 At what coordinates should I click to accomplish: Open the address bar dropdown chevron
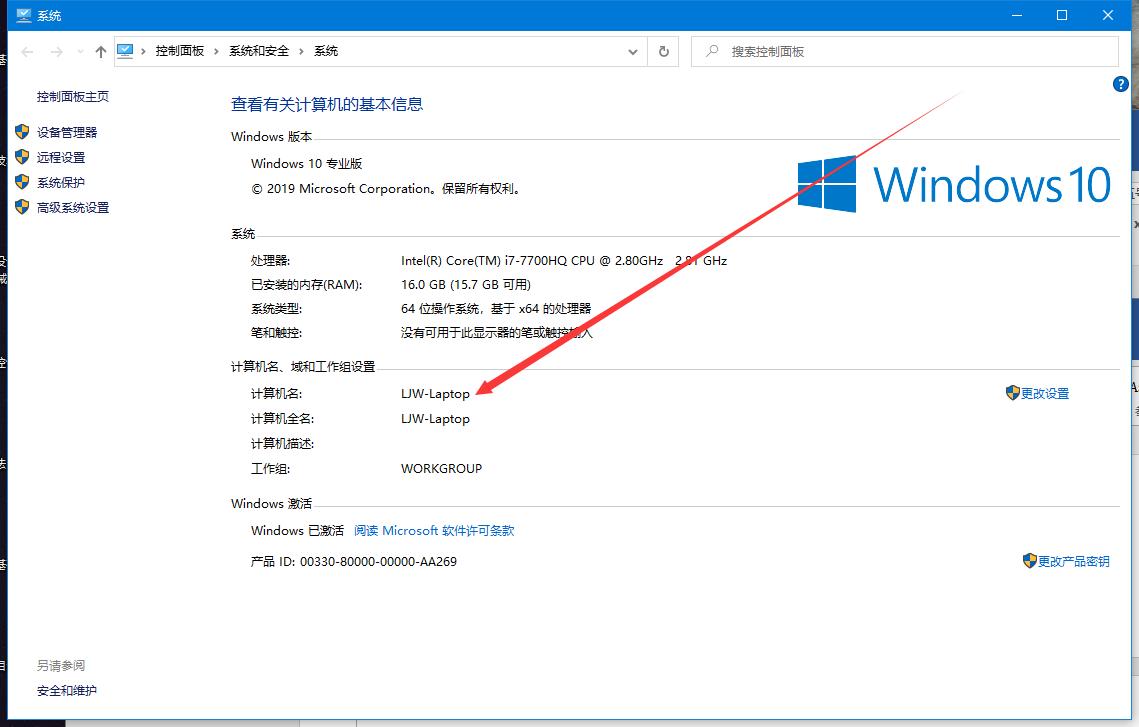pyautogui.click(x=632, y=51)
